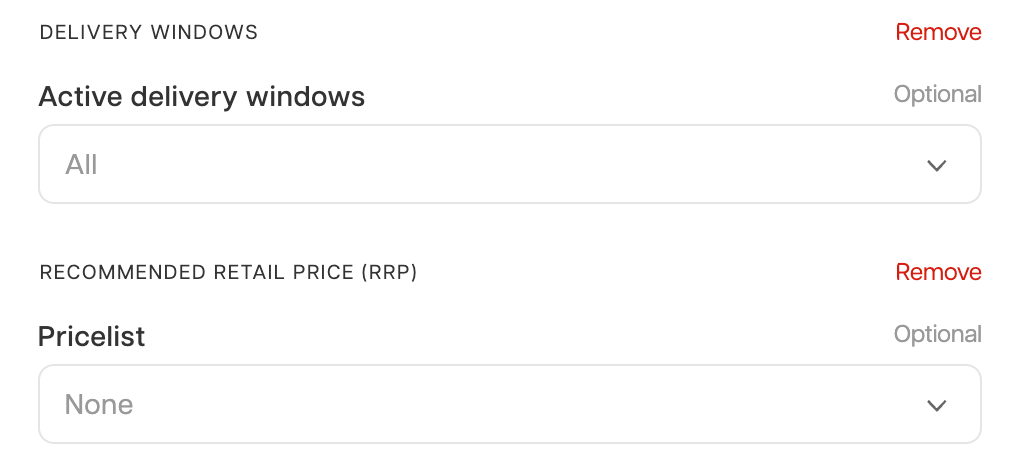Click the RECOMMENDED RETAIL PRICE (RRP) heading

pyautogui.click(x=228, y=272)
